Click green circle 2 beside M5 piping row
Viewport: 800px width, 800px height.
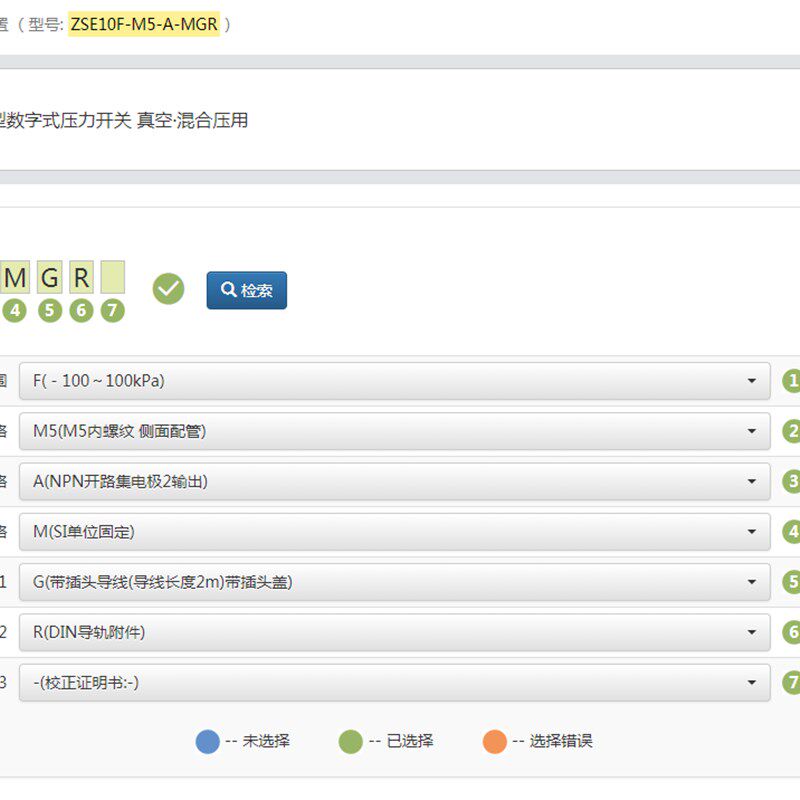tap(791, 431)
